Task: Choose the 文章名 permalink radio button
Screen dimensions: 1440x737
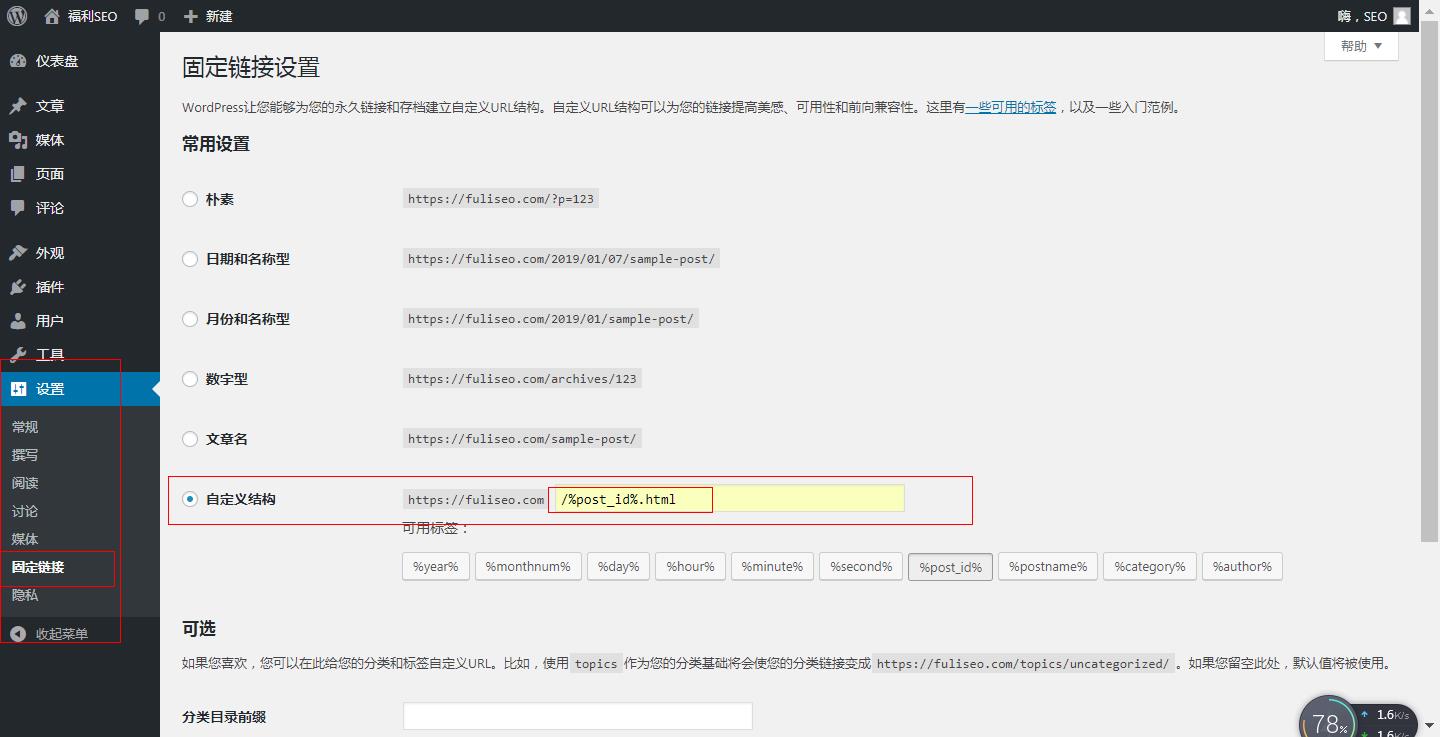Action: coord(190,439)
